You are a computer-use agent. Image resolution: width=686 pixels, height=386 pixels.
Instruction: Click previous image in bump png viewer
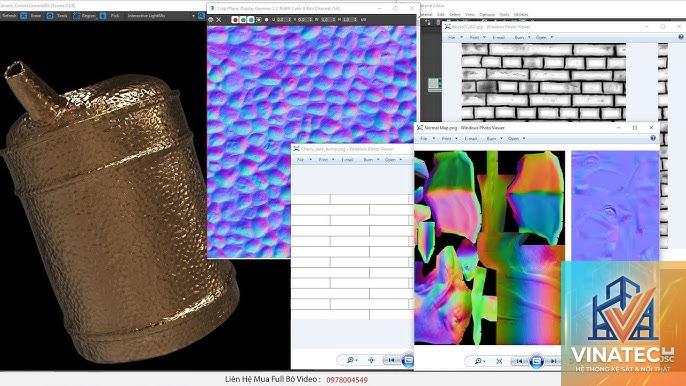click(x=392, y=360)
